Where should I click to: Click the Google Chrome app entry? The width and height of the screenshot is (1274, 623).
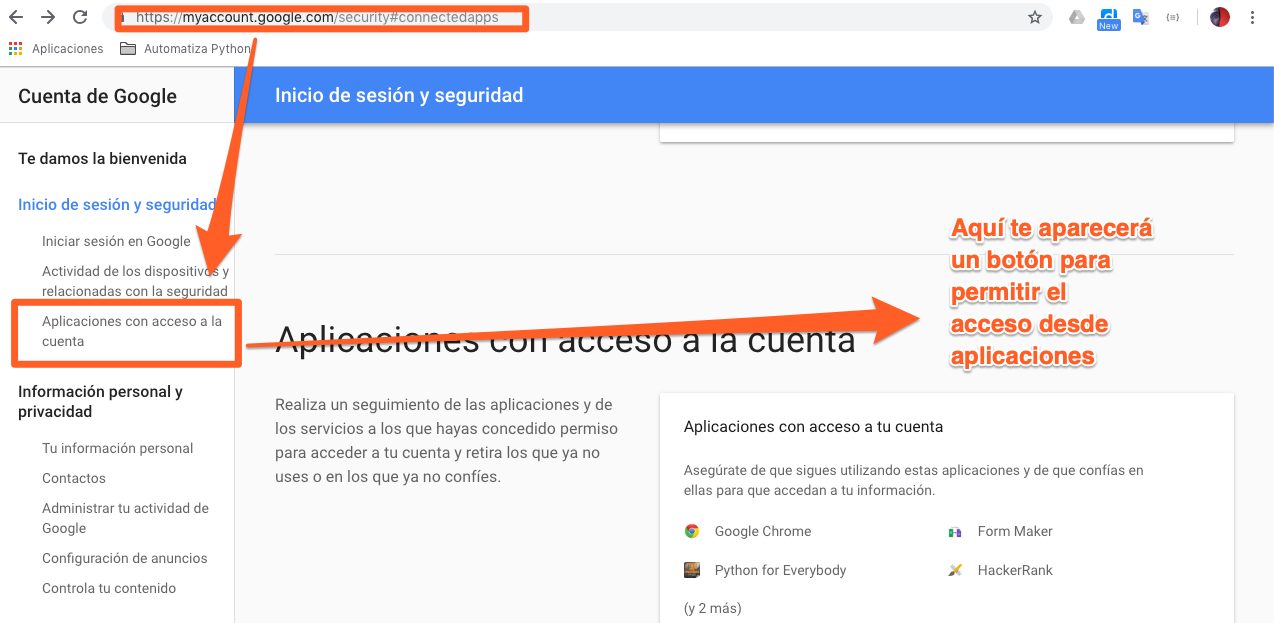click(x=762, y=531)
